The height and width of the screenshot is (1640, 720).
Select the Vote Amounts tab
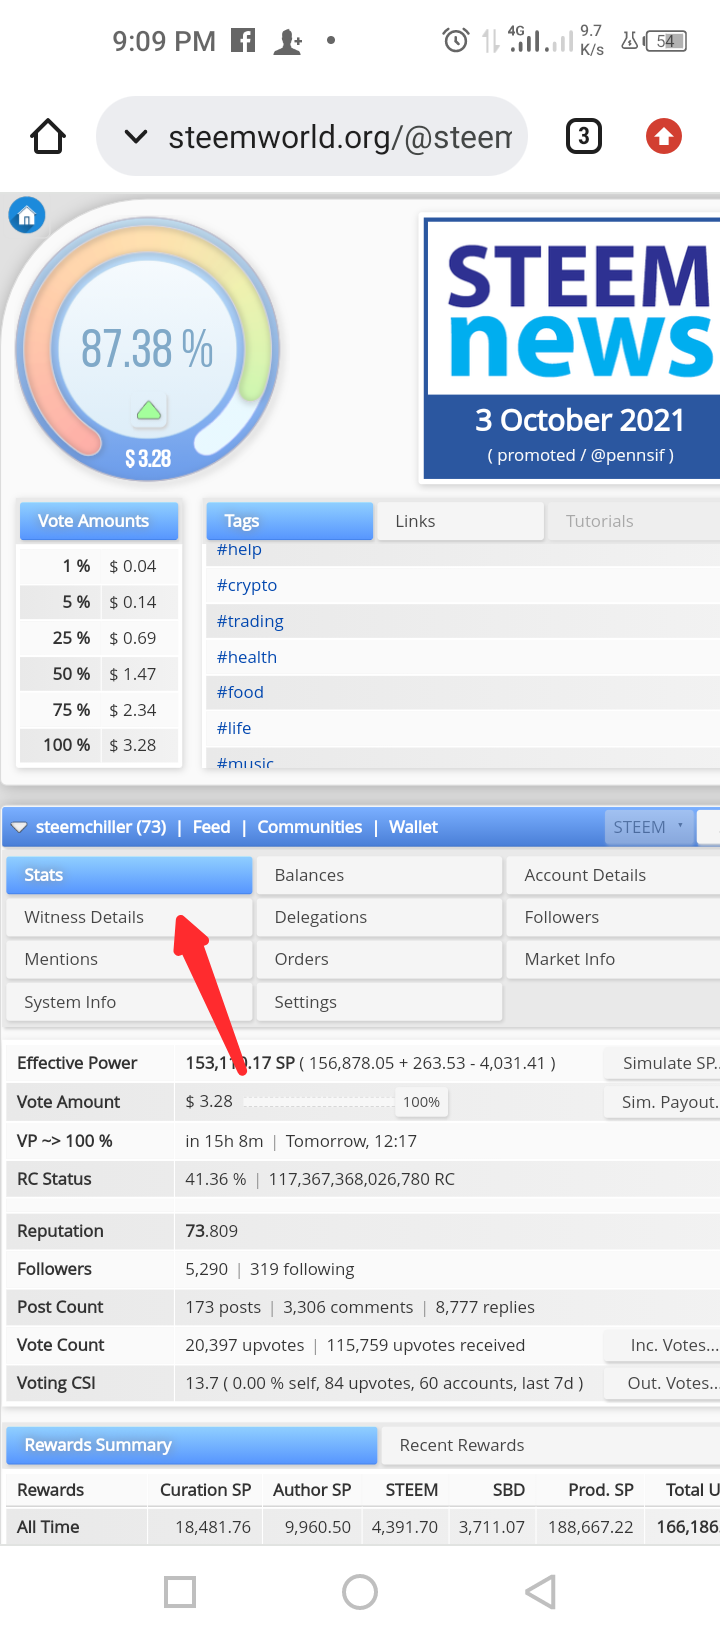coord(99,521)
